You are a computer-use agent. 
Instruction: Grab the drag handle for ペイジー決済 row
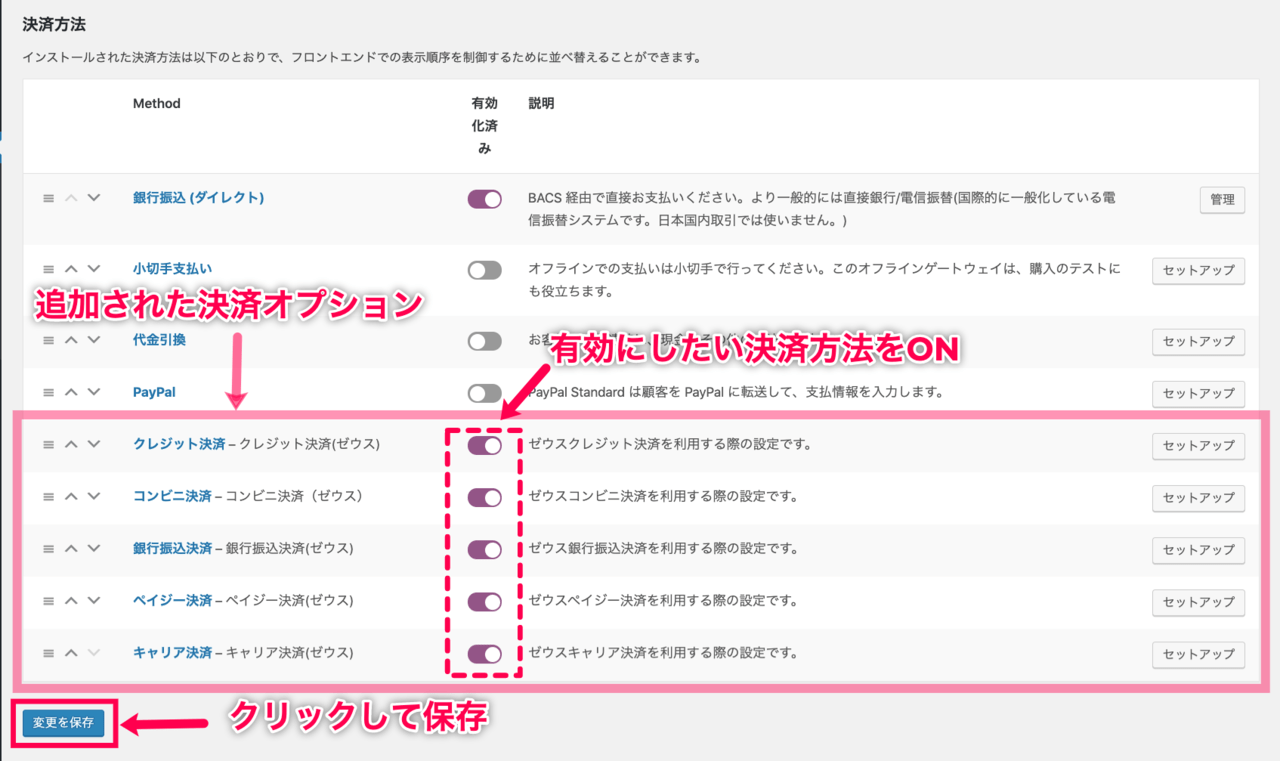(48, 600)
